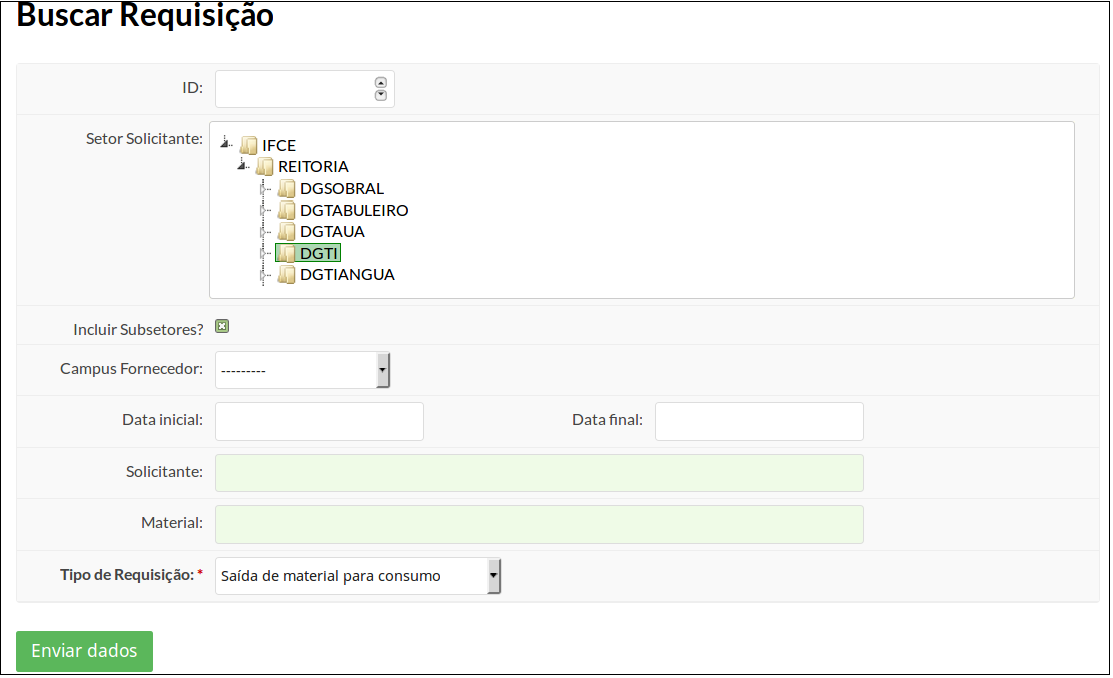Click the DGTABULEIRO folder icon
Screen dimensions: 1113x678
287,210
